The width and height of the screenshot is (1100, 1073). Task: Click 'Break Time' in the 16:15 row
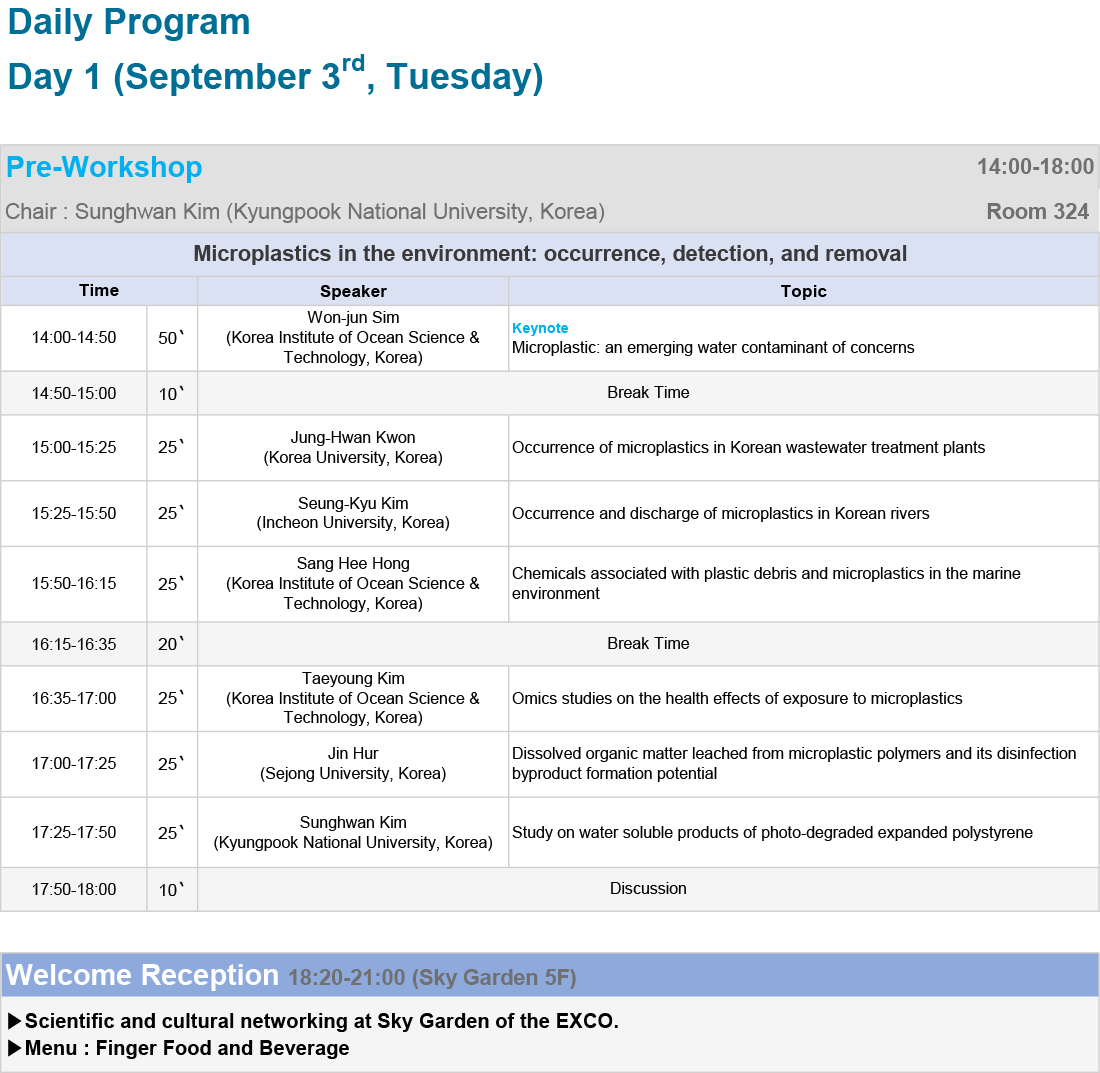[x=648, y=643]
